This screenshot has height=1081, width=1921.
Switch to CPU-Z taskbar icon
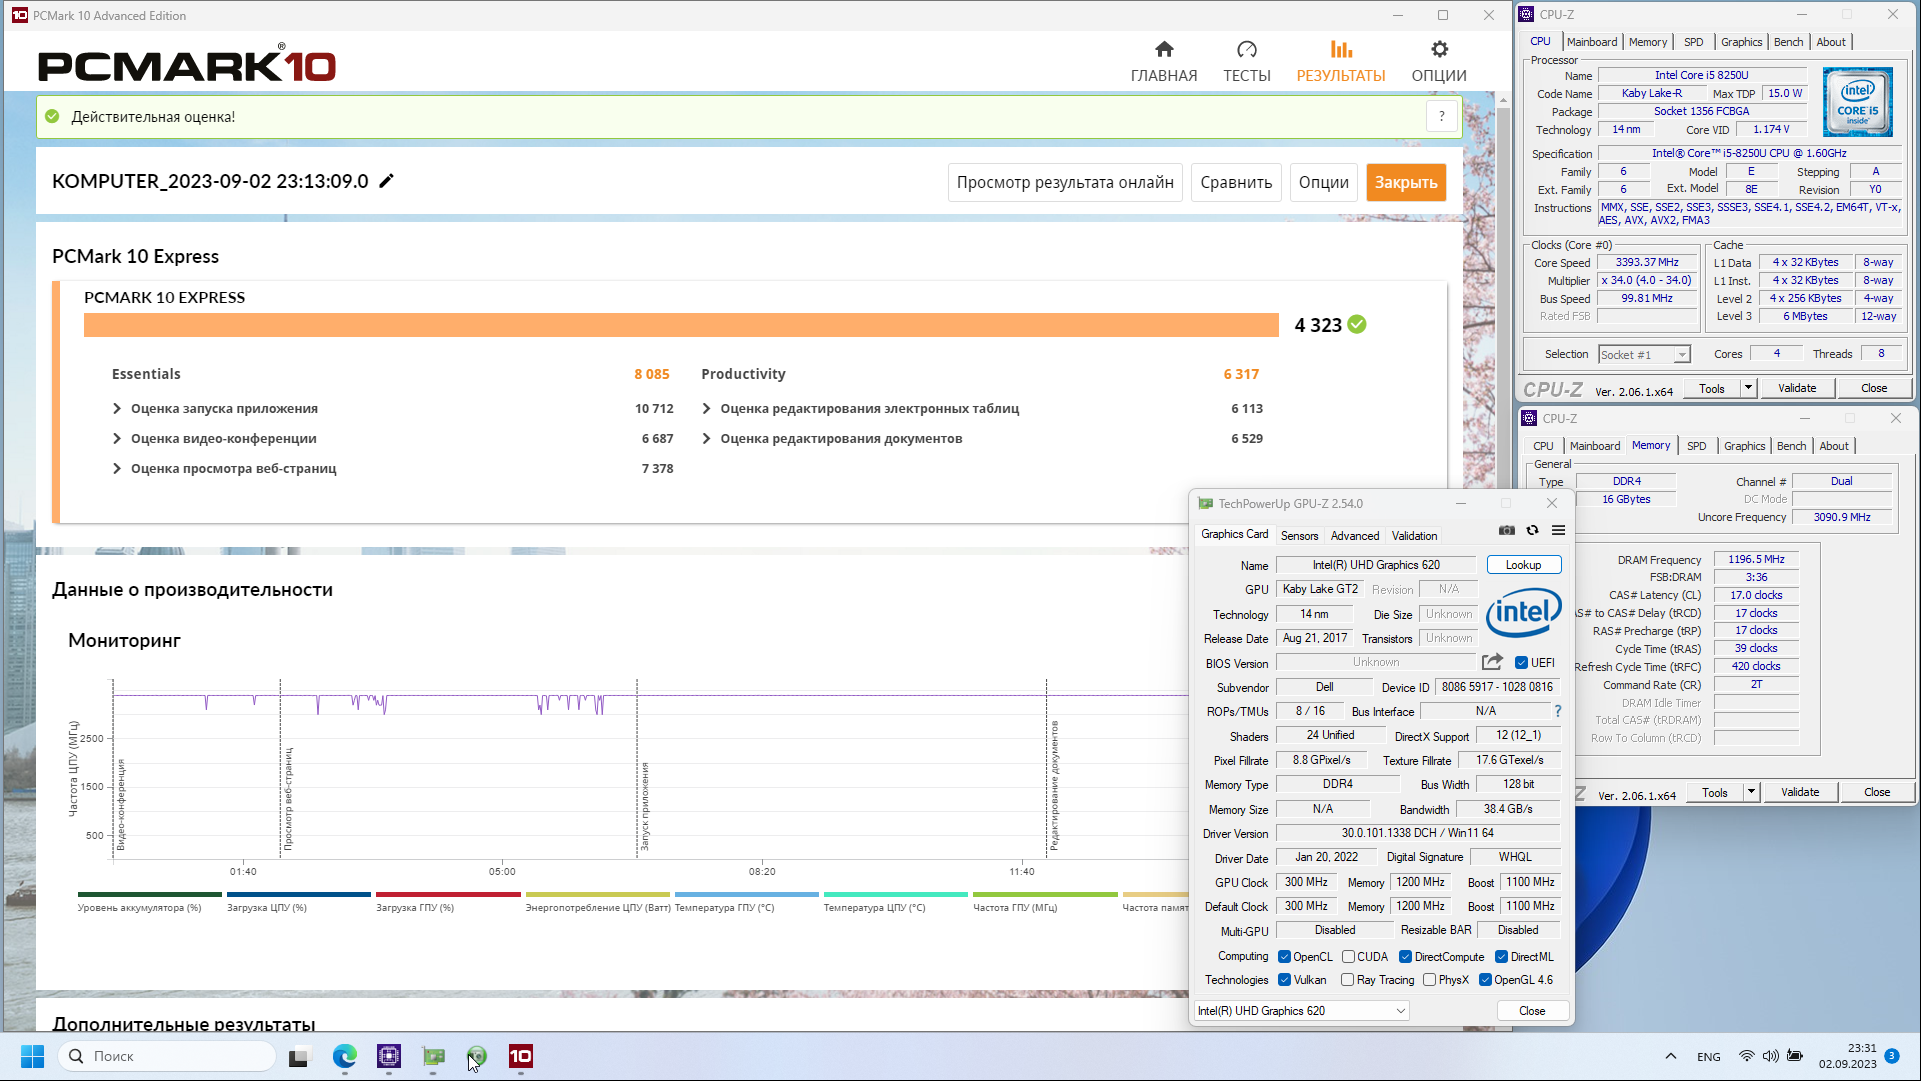pos(389,1056)
